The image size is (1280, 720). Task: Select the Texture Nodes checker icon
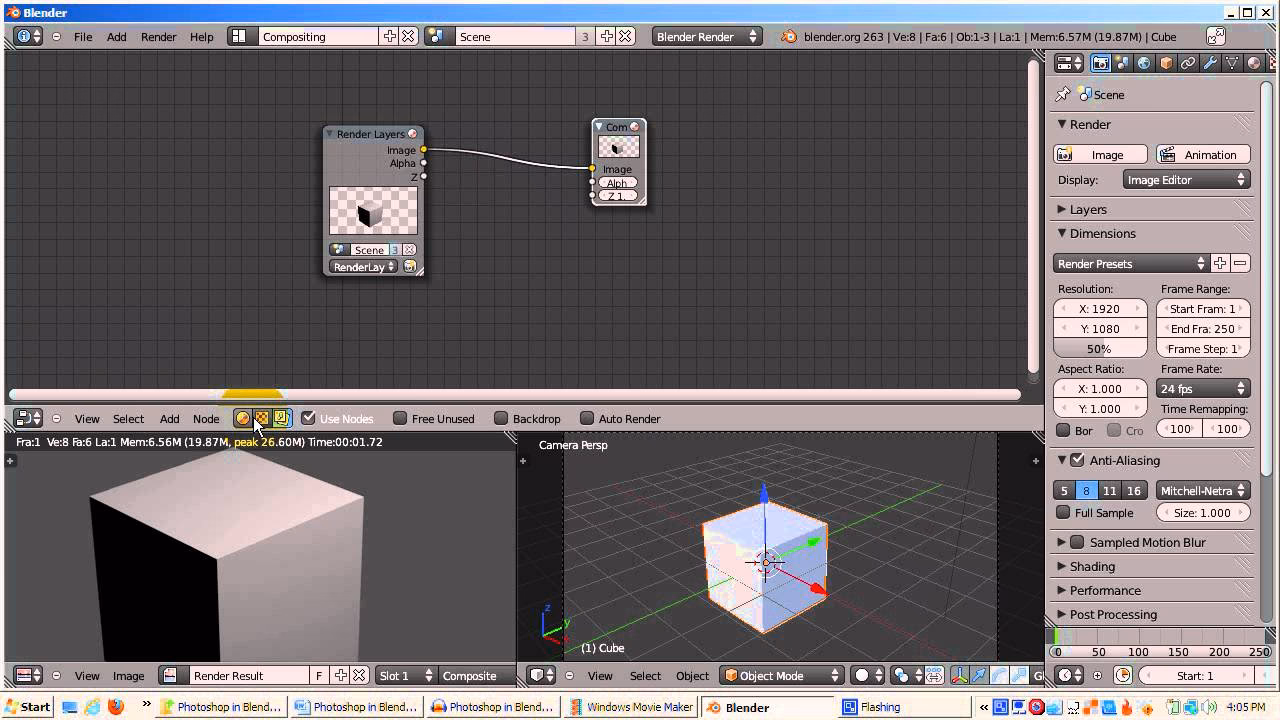coord(261,418)
